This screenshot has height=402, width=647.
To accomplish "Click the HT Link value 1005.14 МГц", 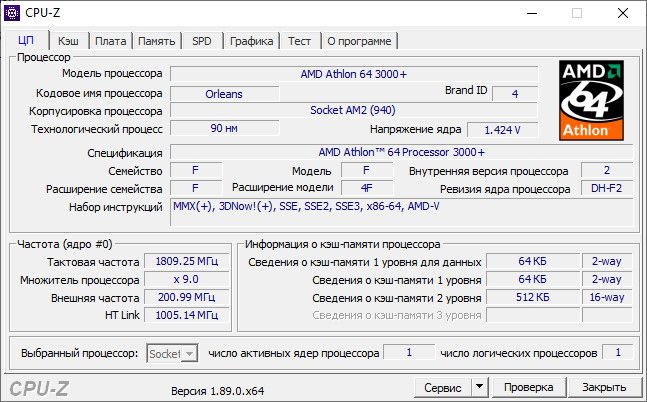I will (x=187, y=315).
